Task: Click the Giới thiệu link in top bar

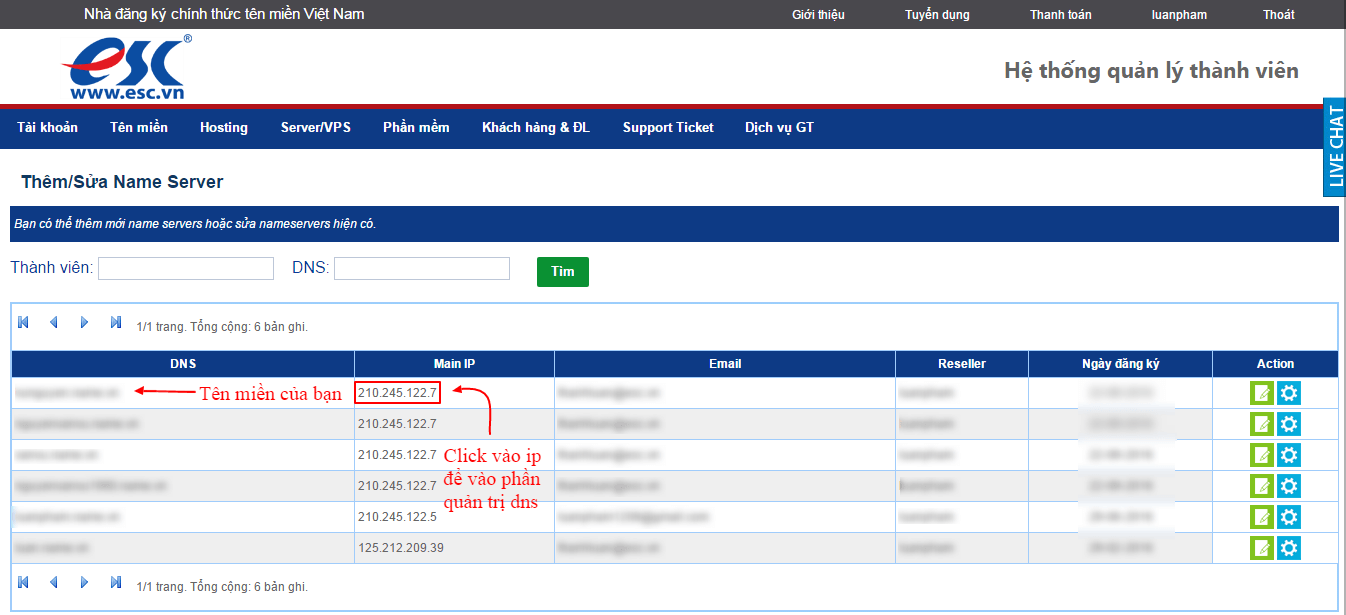Action: (818, 15)
